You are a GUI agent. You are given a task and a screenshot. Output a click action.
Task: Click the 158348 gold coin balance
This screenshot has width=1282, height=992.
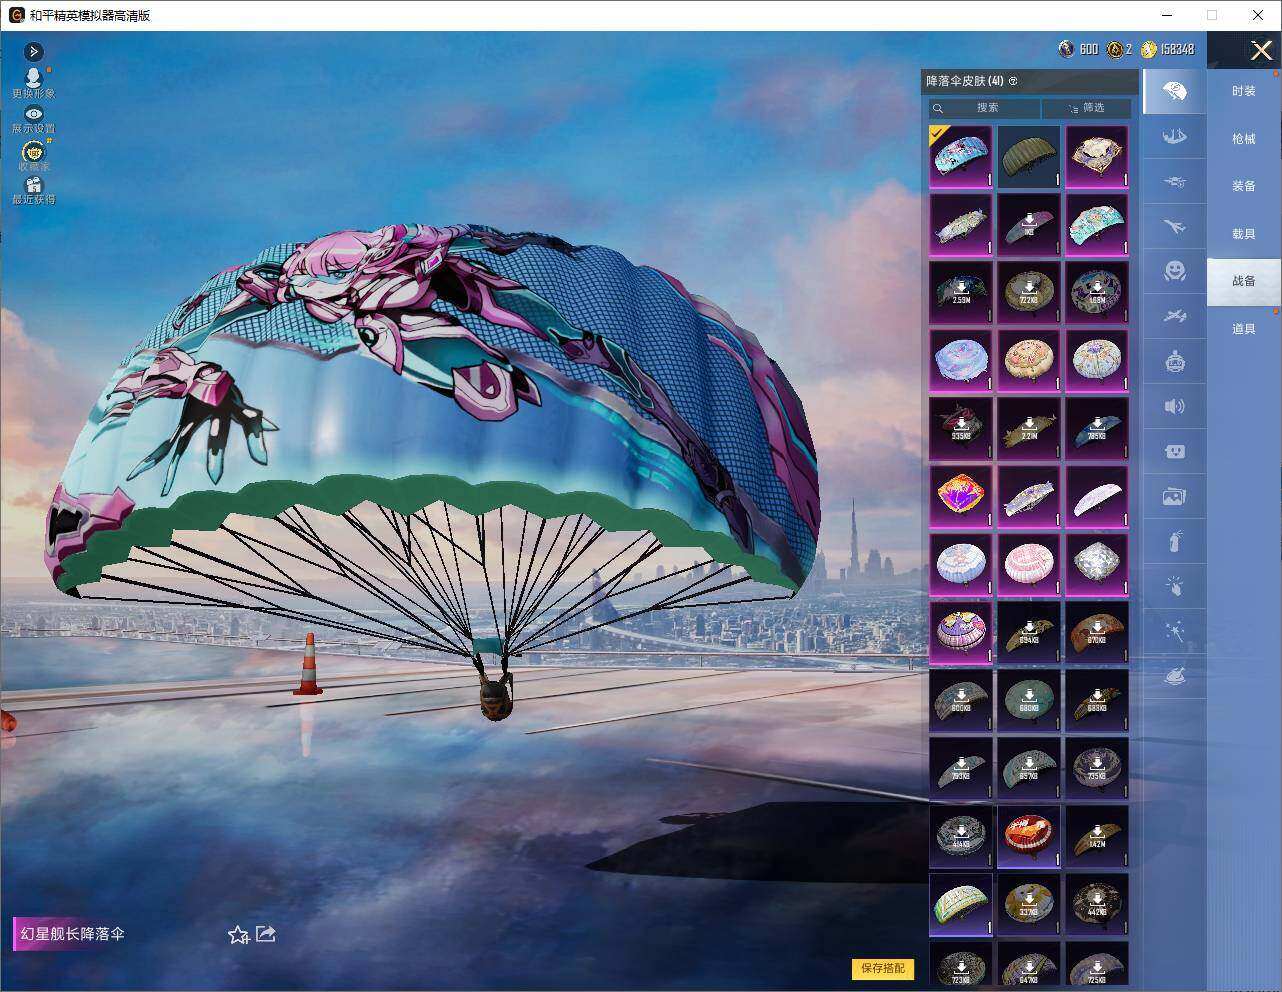[1167, 49]
